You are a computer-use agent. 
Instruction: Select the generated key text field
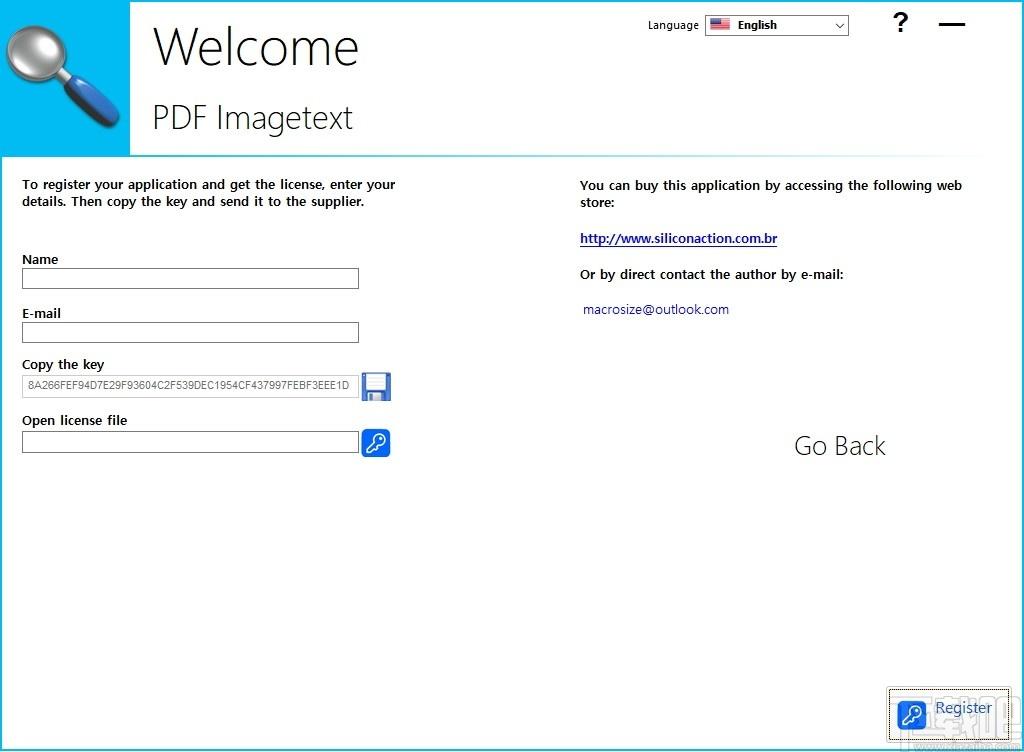190,386
